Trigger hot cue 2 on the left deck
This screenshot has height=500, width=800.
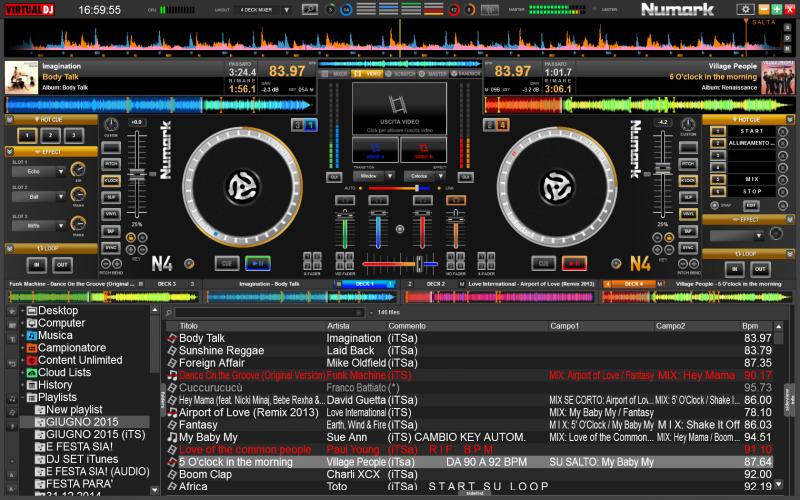(x=51, y=136)
